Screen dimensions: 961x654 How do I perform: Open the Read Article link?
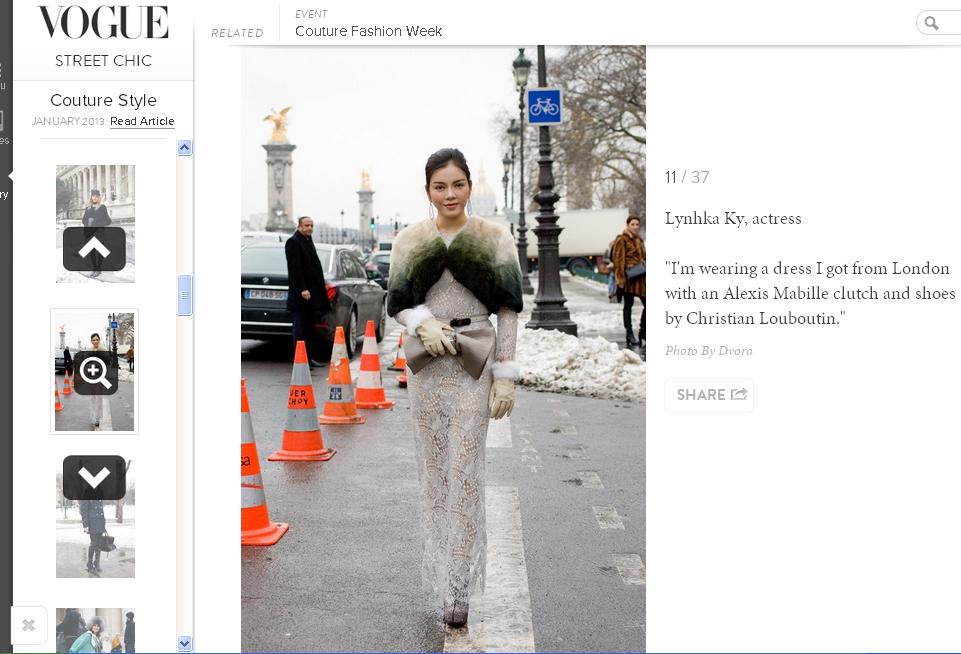tap(142, 121)
